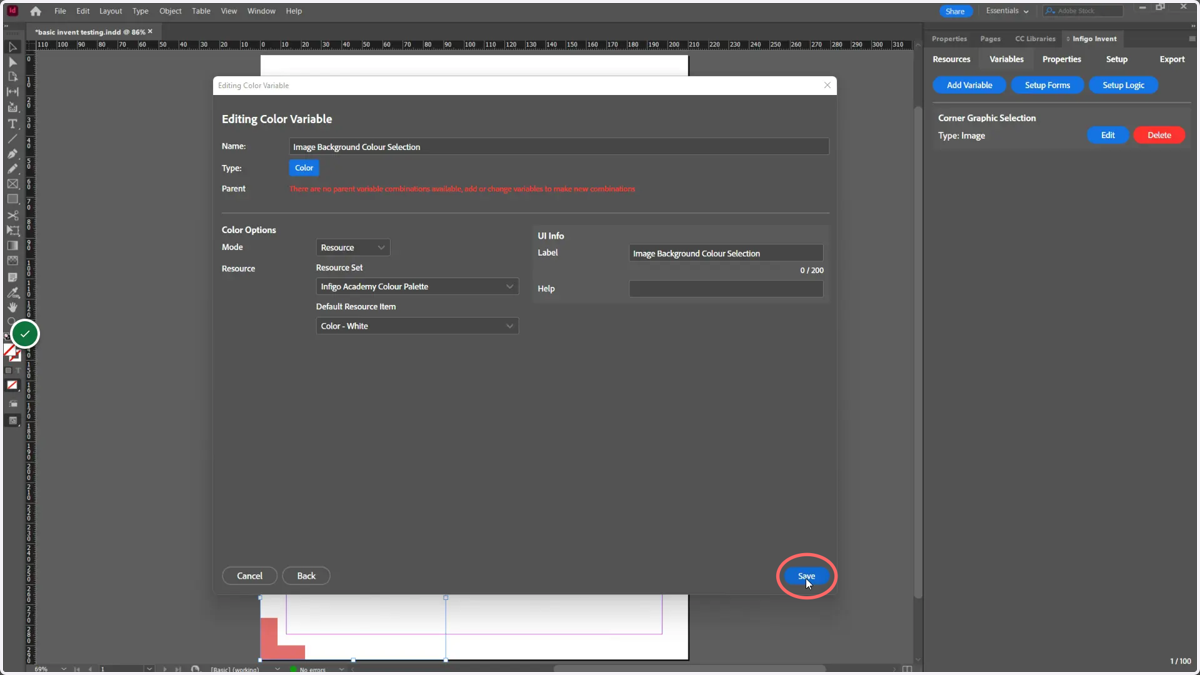
Task: Open the screen mode icon in toolbar
Action: tap(13, 421)
